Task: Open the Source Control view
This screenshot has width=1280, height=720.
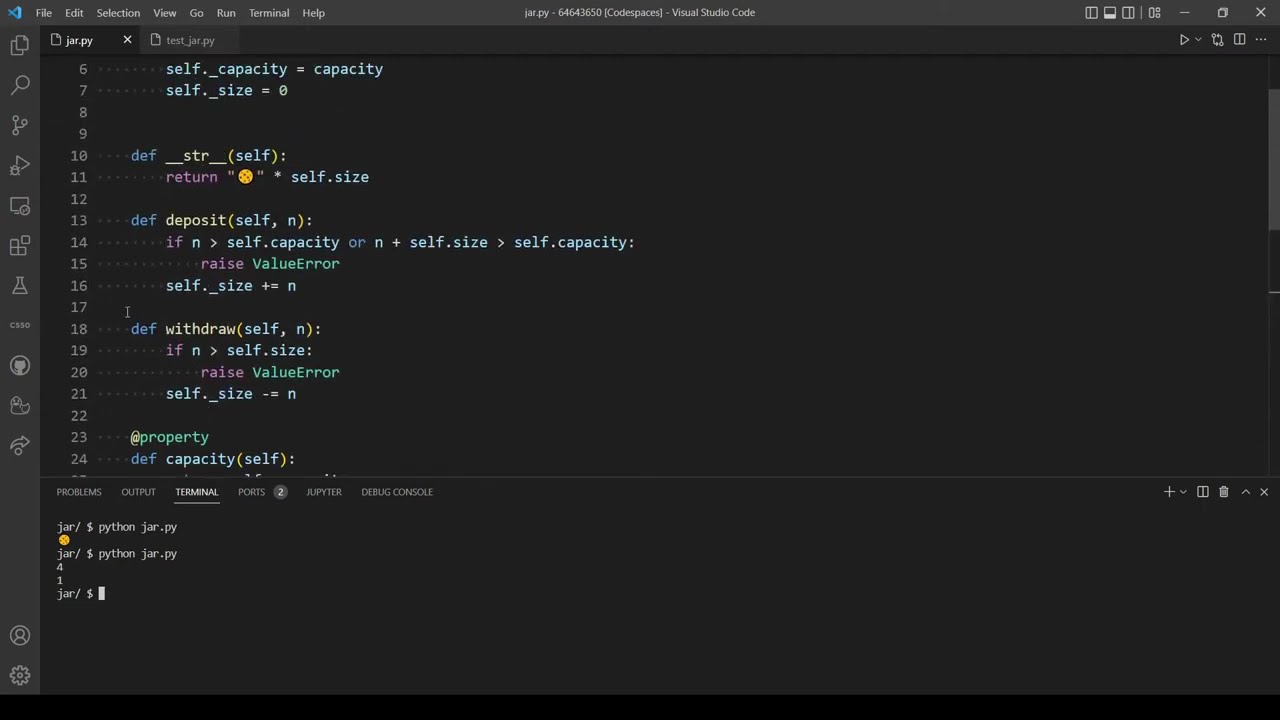Action: (x=20, y=125)
